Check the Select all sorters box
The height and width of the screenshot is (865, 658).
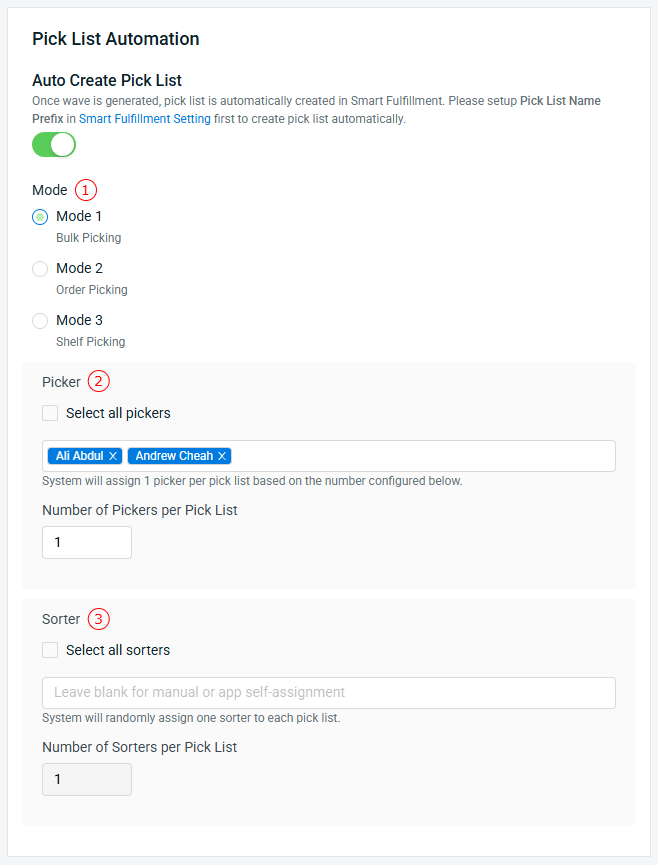click(x=50, y=650)
